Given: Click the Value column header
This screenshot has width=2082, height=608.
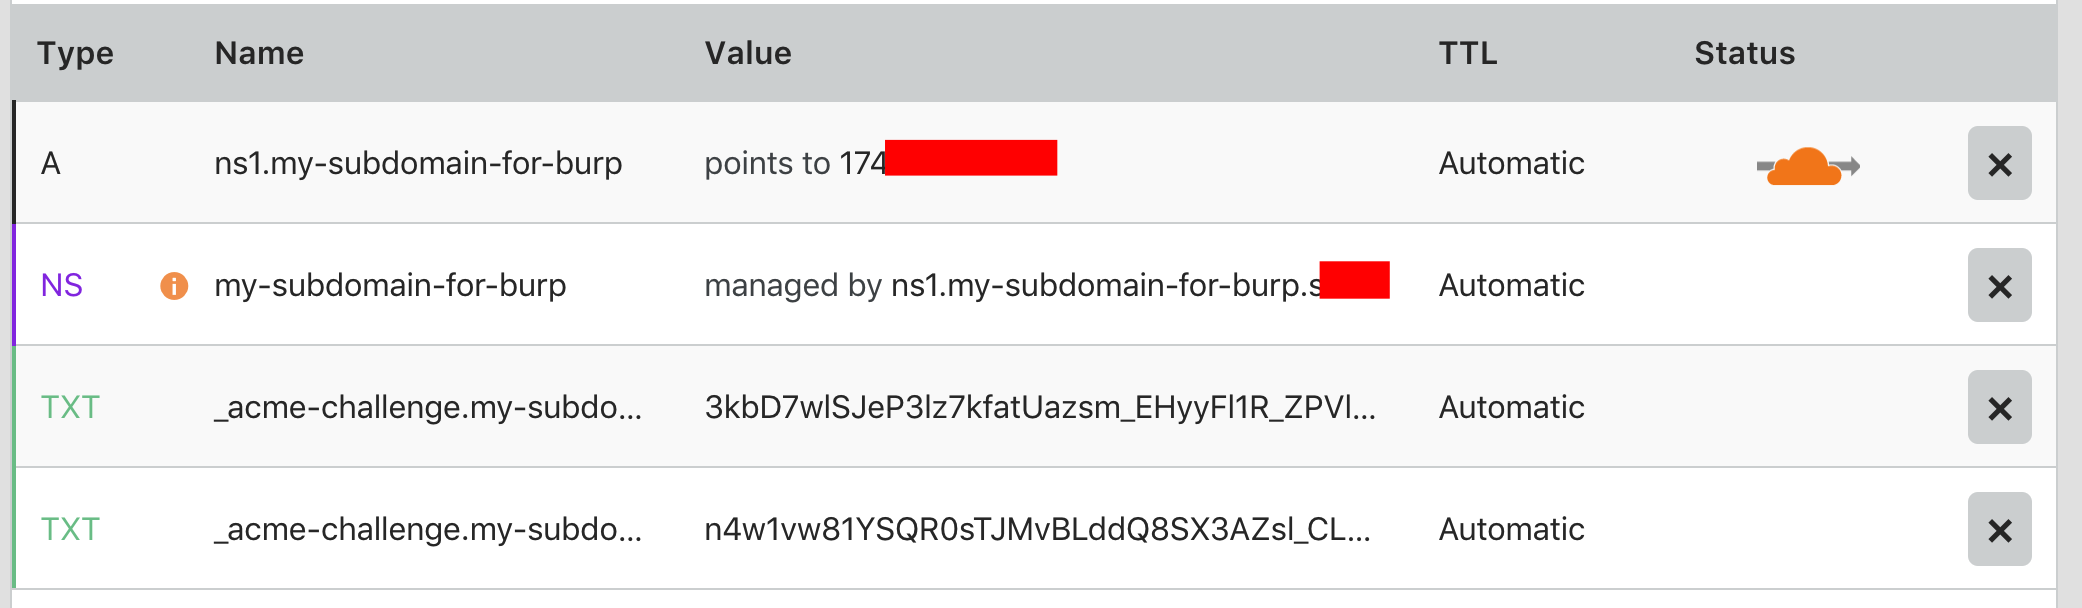Looking at the screenshot, I should (x=748, y=53).
